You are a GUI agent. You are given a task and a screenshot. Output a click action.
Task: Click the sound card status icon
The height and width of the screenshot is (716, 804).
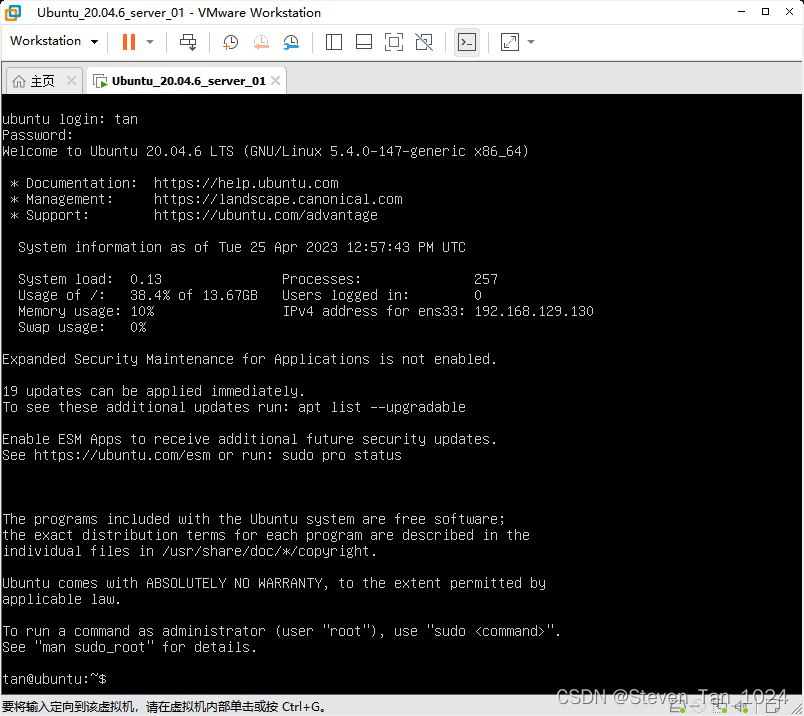742,707
